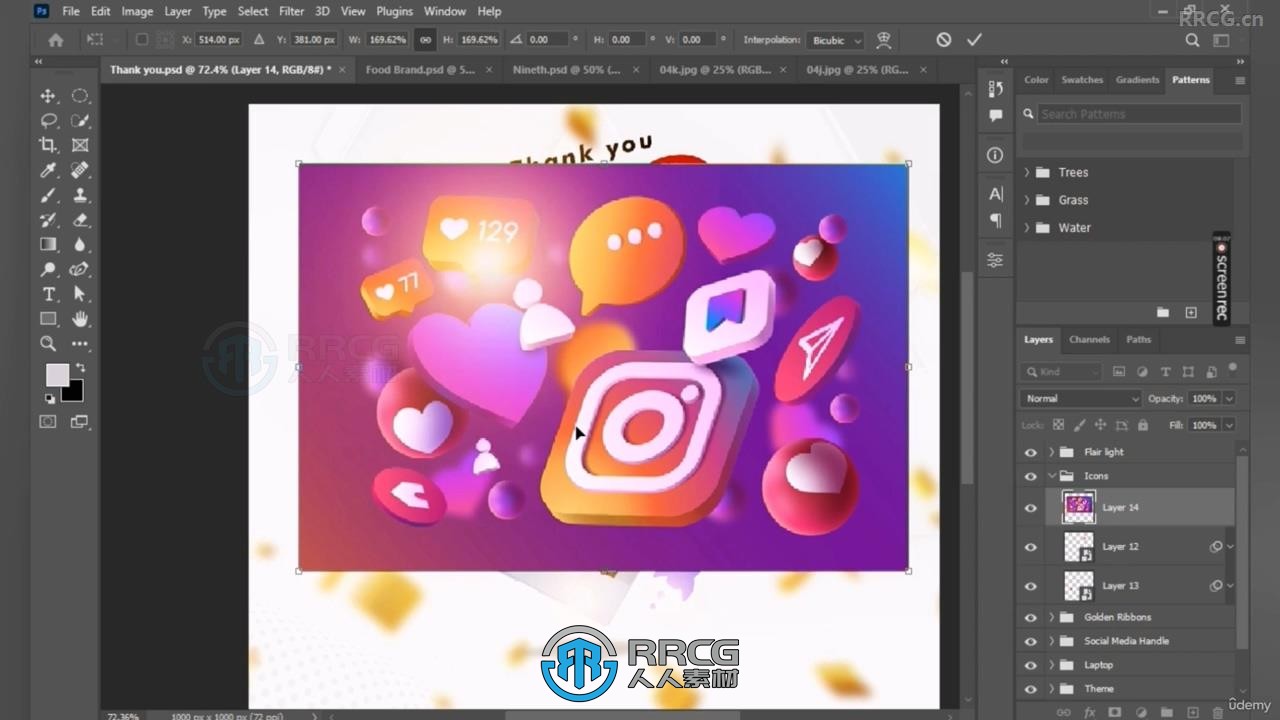Select the Dodge tool
The height and width of the screenshot is (720, 1280).
(48, 269)
